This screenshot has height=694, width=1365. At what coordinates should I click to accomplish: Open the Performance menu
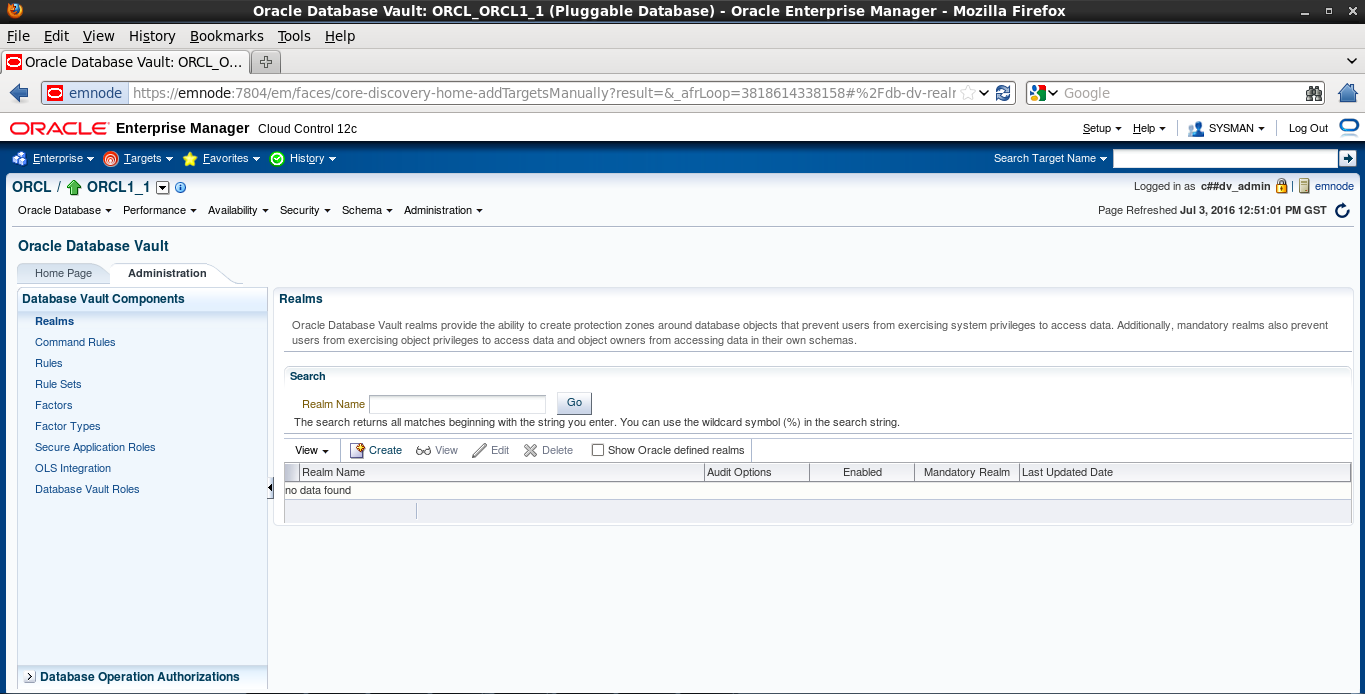tap(160, 210)
